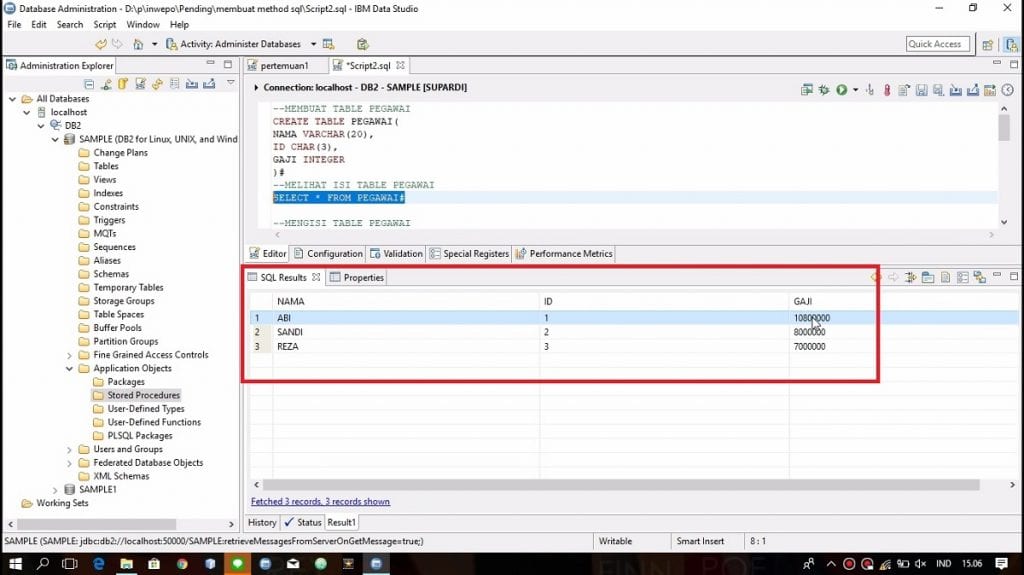Viewport: 1024px width, 575px height.
Task: Click the red thermometer icon in editor toolbar
Action: 886,90
